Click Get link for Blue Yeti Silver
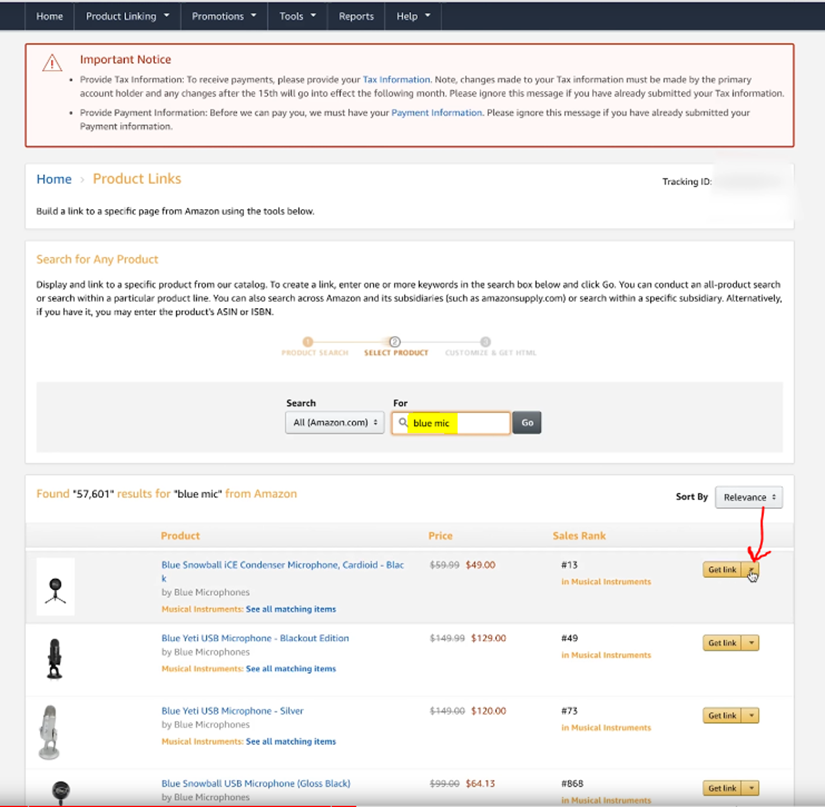Image resolution: width=825 pixels, height=807 pixels. pos(722,715)
